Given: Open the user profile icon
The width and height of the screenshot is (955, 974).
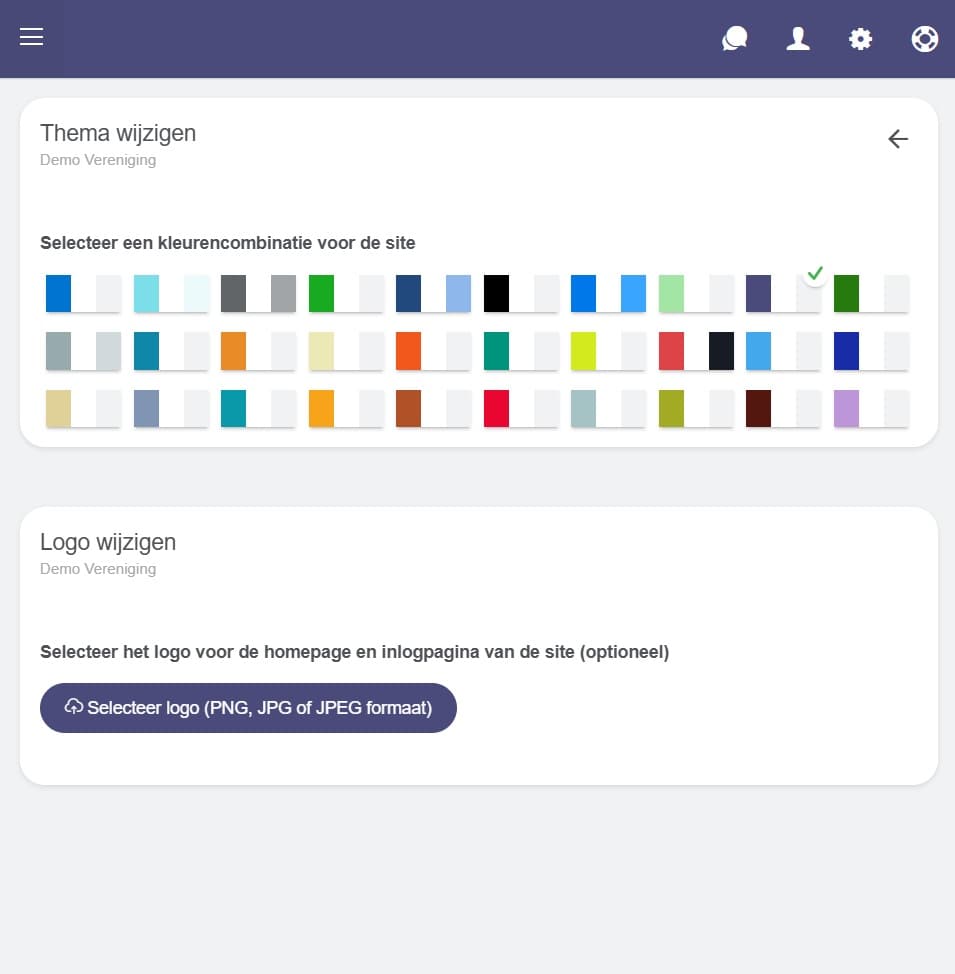Looking at the screenshot, I should point(798,39).
